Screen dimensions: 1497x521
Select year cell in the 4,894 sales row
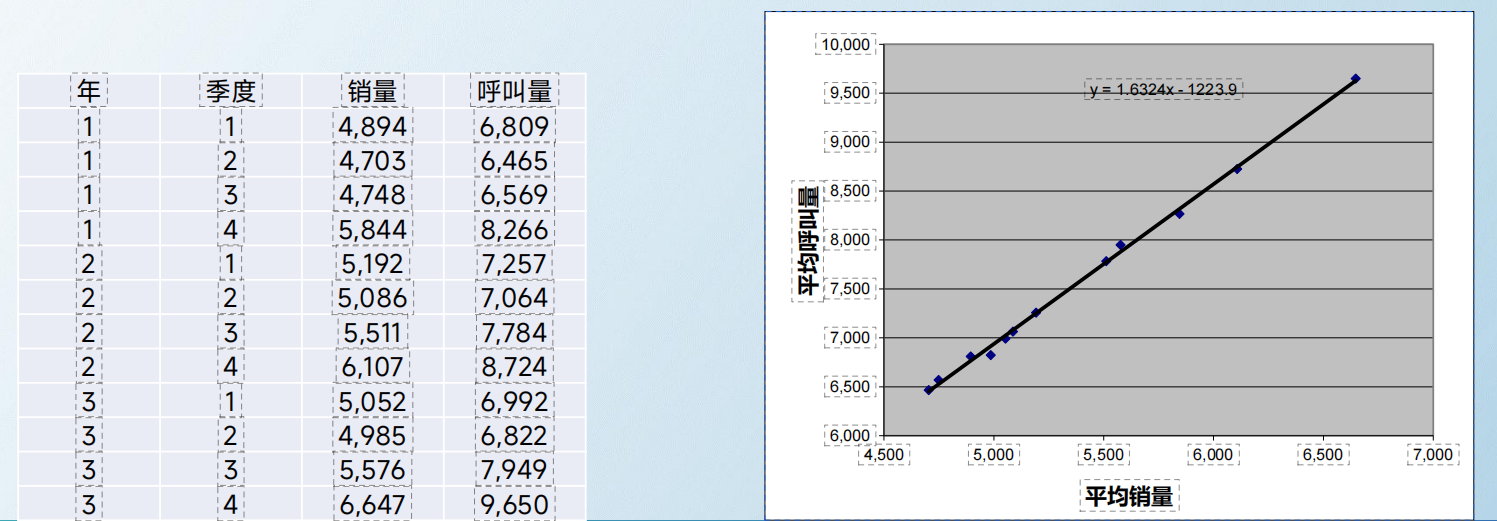89,127
